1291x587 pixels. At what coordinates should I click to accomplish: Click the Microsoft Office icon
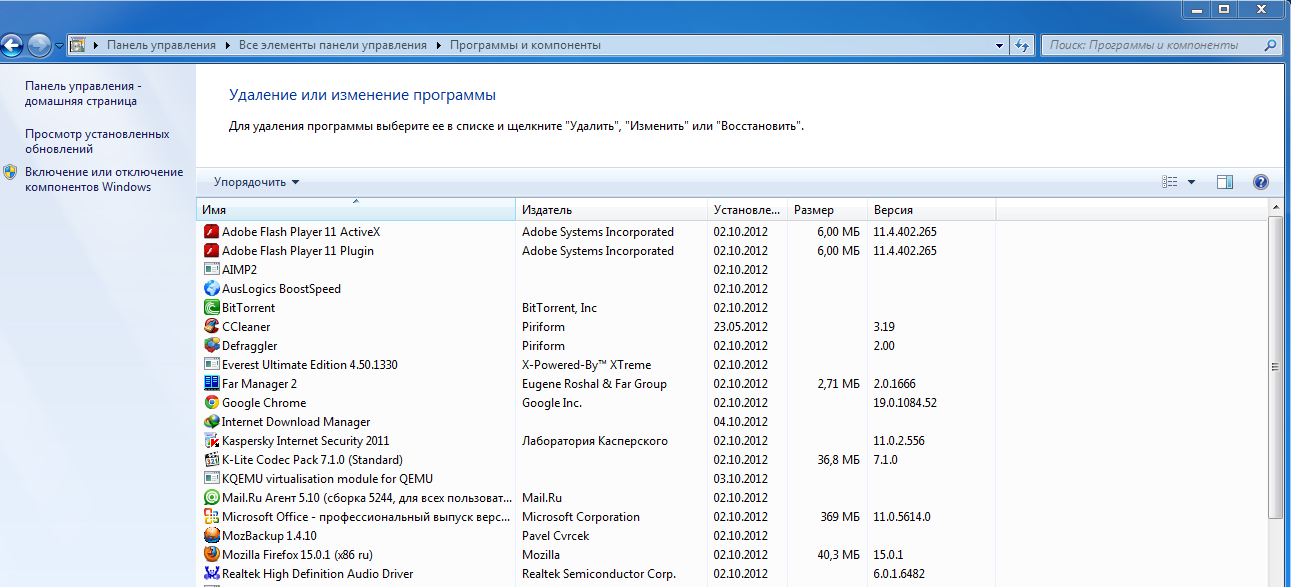click(211, 517)
